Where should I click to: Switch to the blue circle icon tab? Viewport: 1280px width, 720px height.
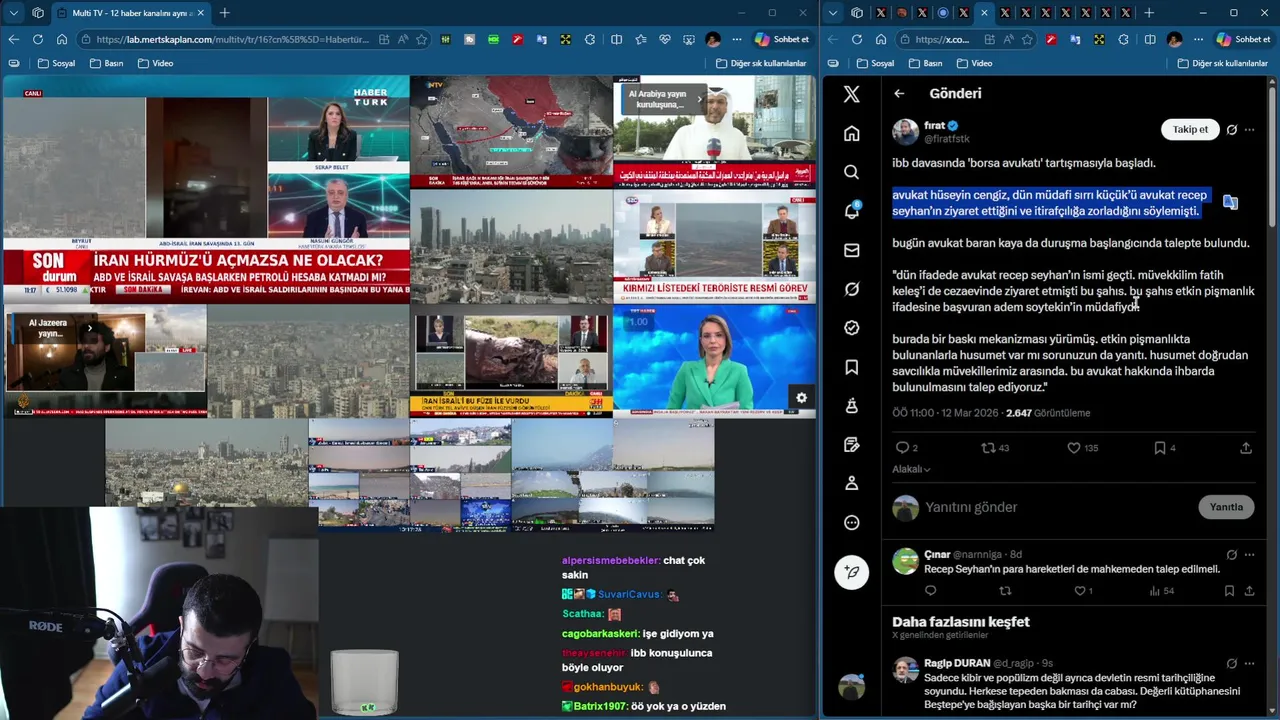[943, 13]
